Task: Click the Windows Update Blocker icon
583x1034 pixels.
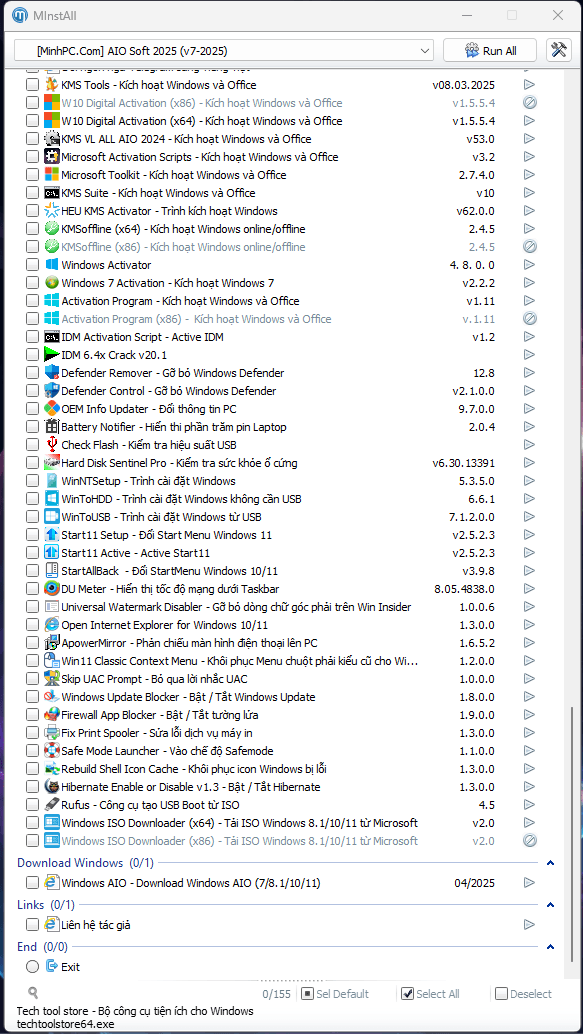Action: pyautogui.click(x=51, y=697)
